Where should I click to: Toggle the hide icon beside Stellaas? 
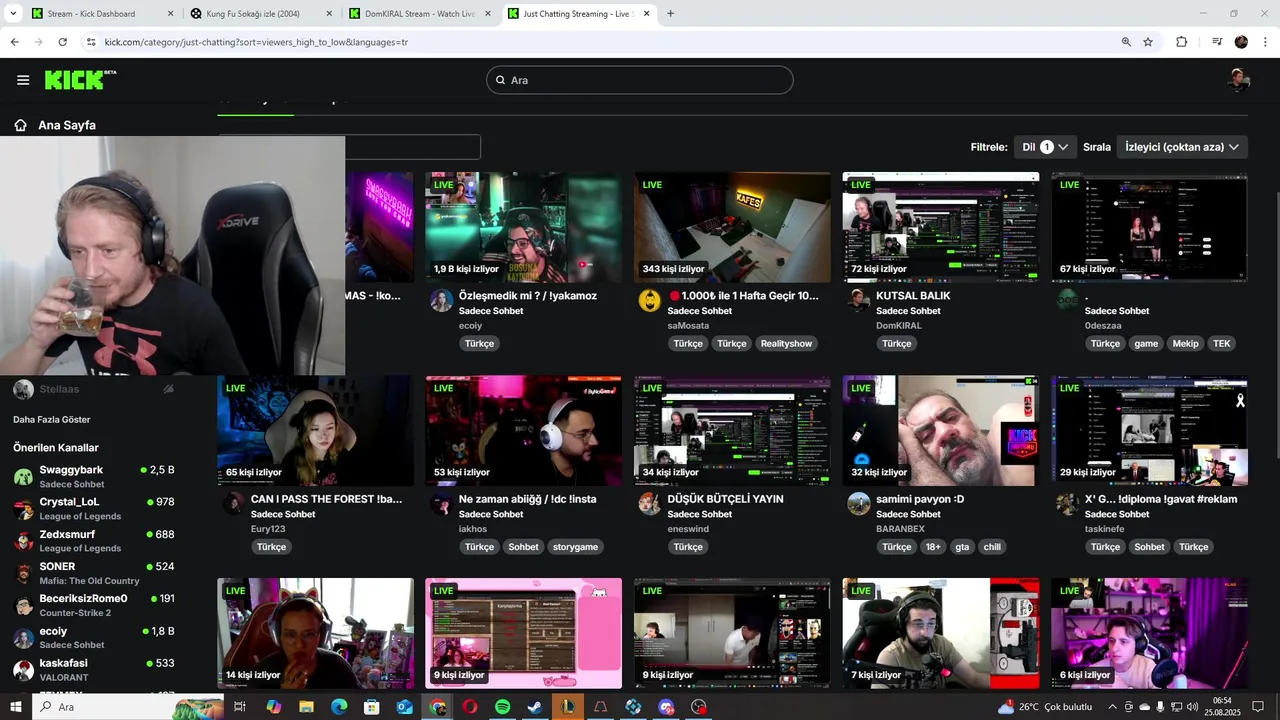tap(168, 389)
